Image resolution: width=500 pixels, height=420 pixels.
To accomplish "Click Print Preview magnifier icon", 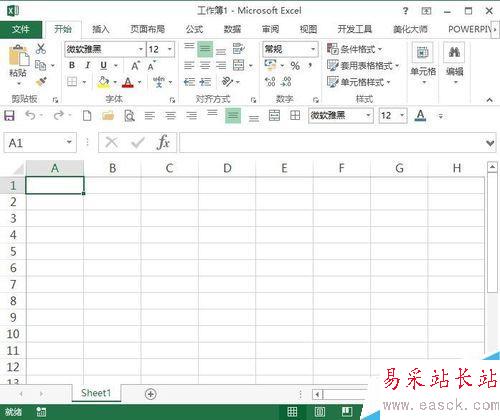I will point(129,116).
